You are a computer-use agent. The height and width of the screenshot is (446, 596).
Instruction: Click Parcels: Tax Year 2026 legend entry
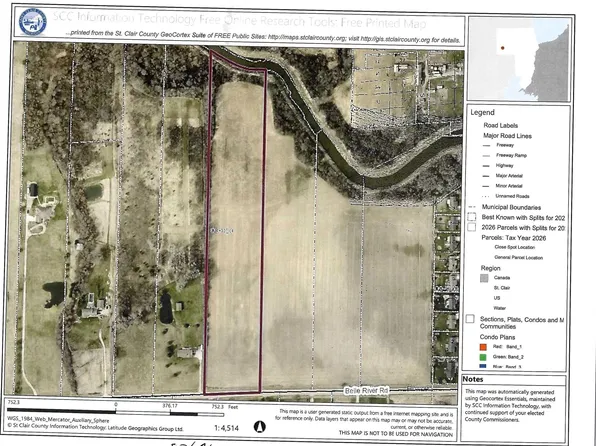(x=514, y=238)
